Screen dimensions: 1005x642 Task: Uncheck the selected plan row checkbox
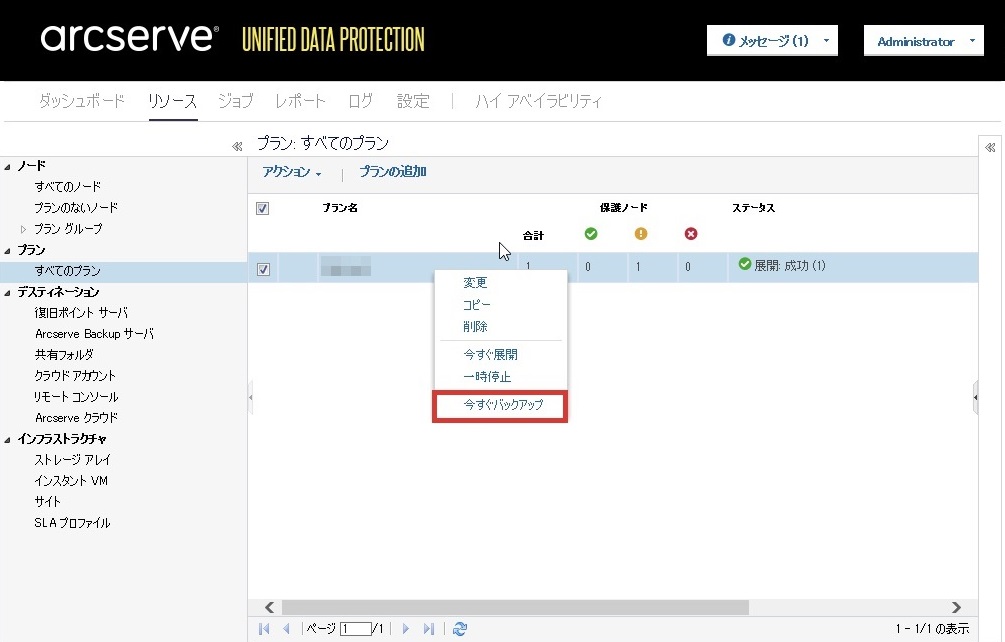click(x=263, y=269)
